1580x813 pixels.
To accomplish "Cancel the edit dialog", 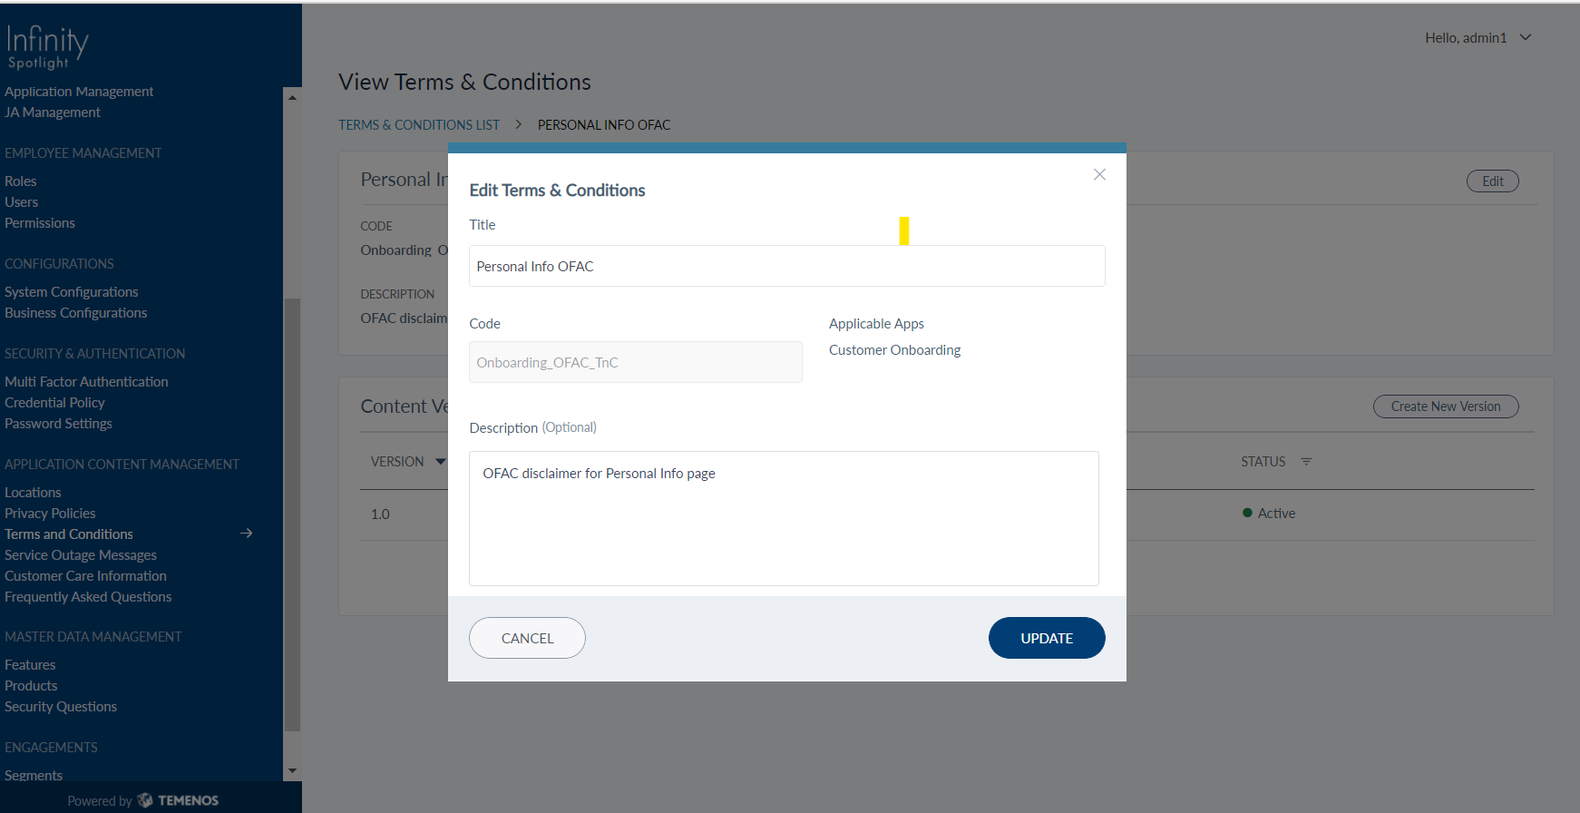I will click(527, 638).
